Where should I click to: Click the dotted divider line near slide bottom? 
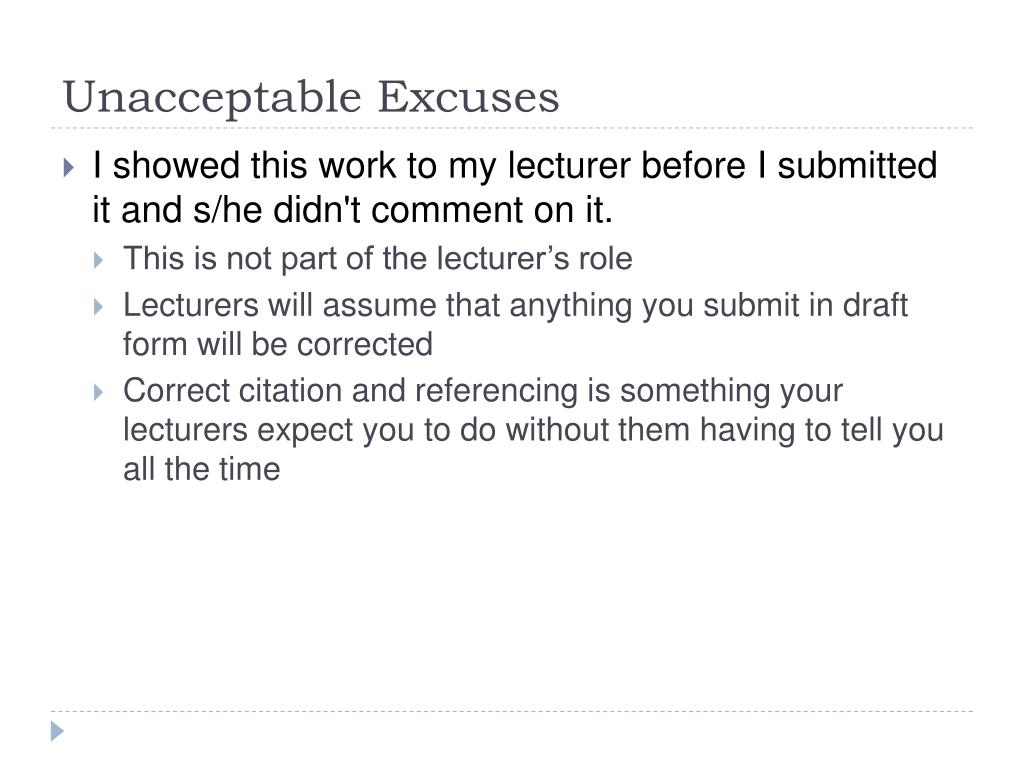pyautogui.click(x=512, y=711)
